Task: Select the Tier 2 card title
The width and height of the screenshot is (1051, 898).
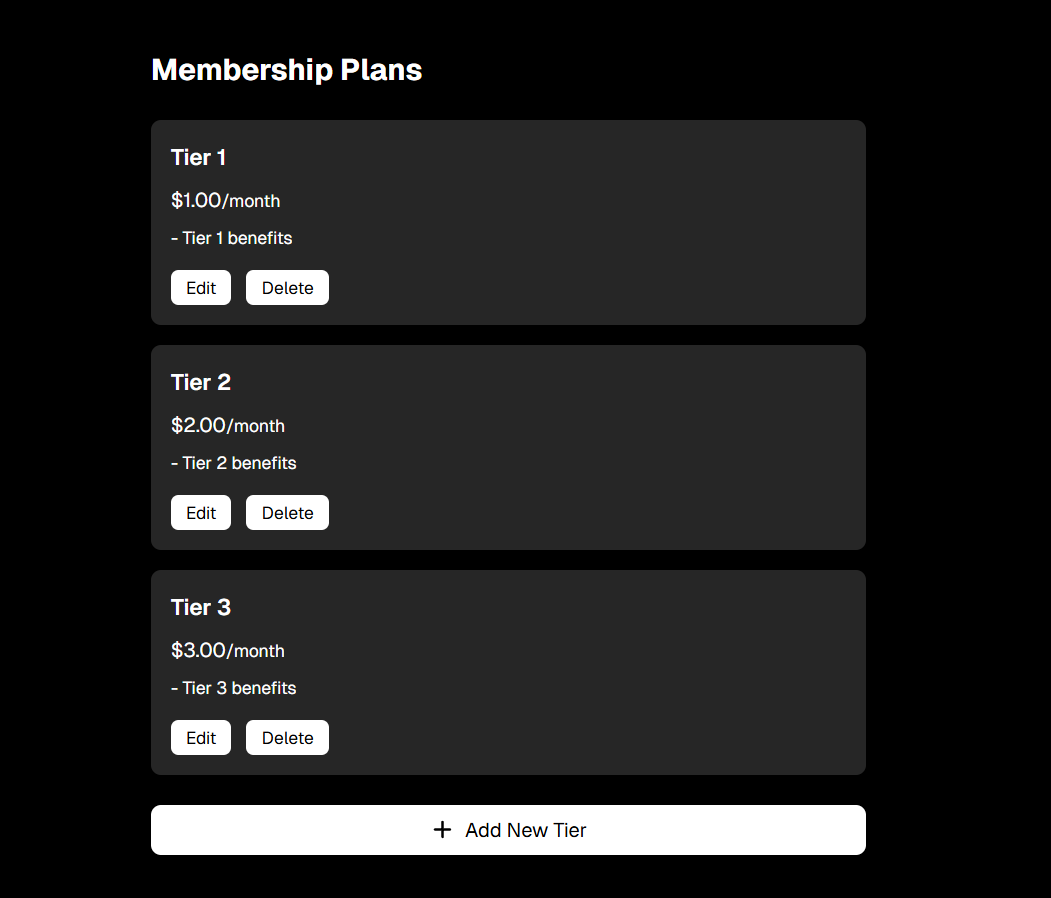Action: (x=200, y=382)
